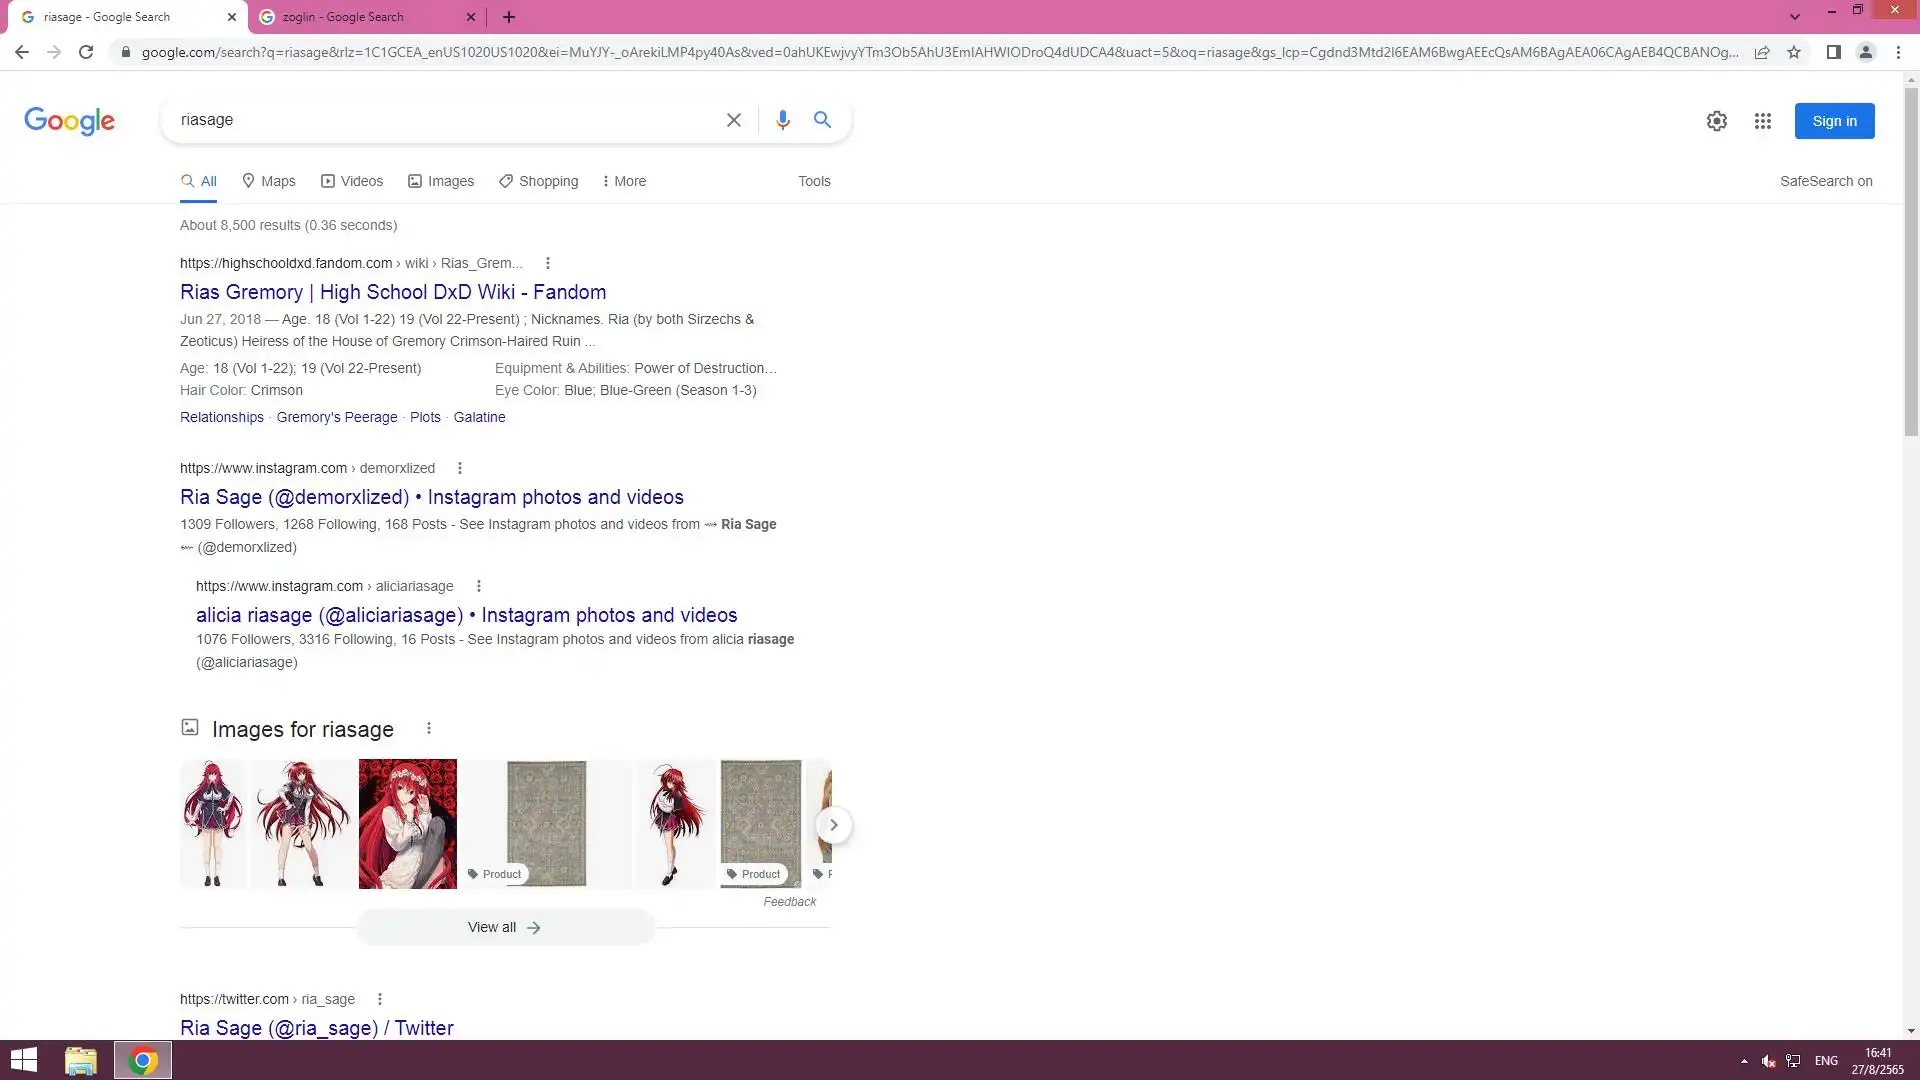The image size is (1920, 1080).
Task: Reload the page
Action: click(x=86, y=52)
